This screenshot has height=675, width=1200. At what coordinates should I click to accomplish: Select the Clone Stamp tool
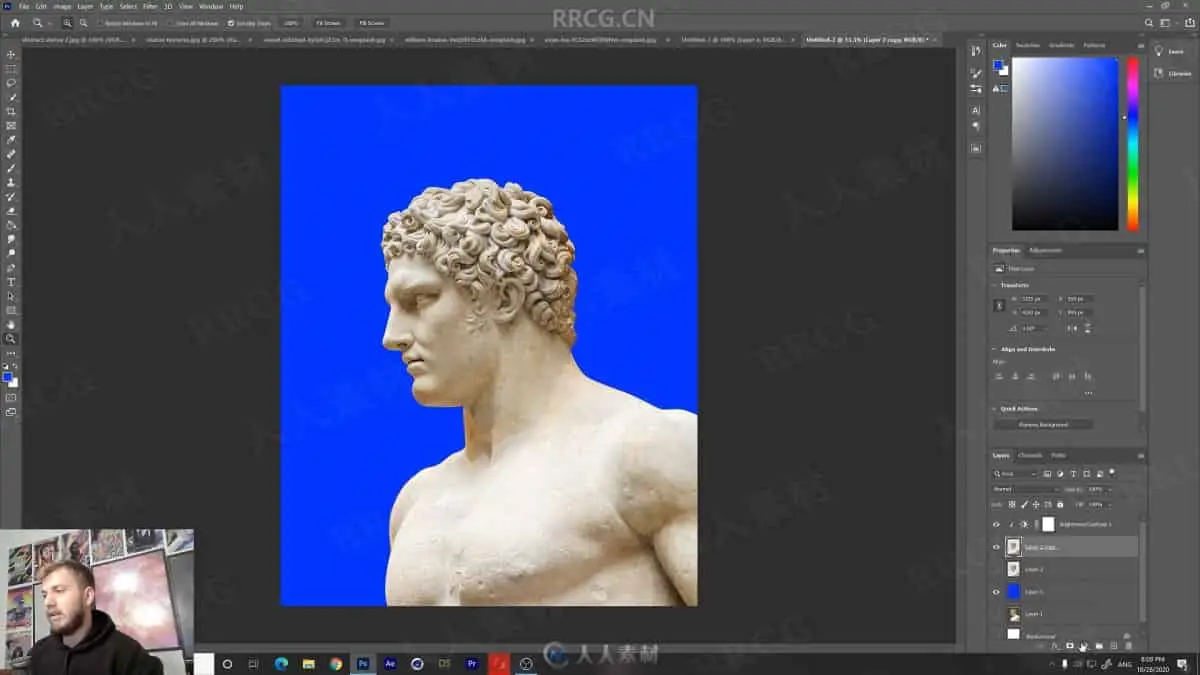[11, 182]
